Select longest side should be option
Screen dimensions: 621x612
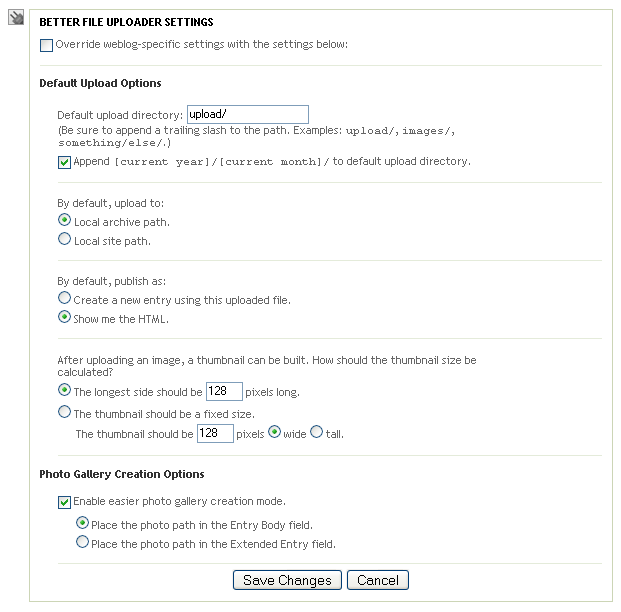(x=64, y=390)
